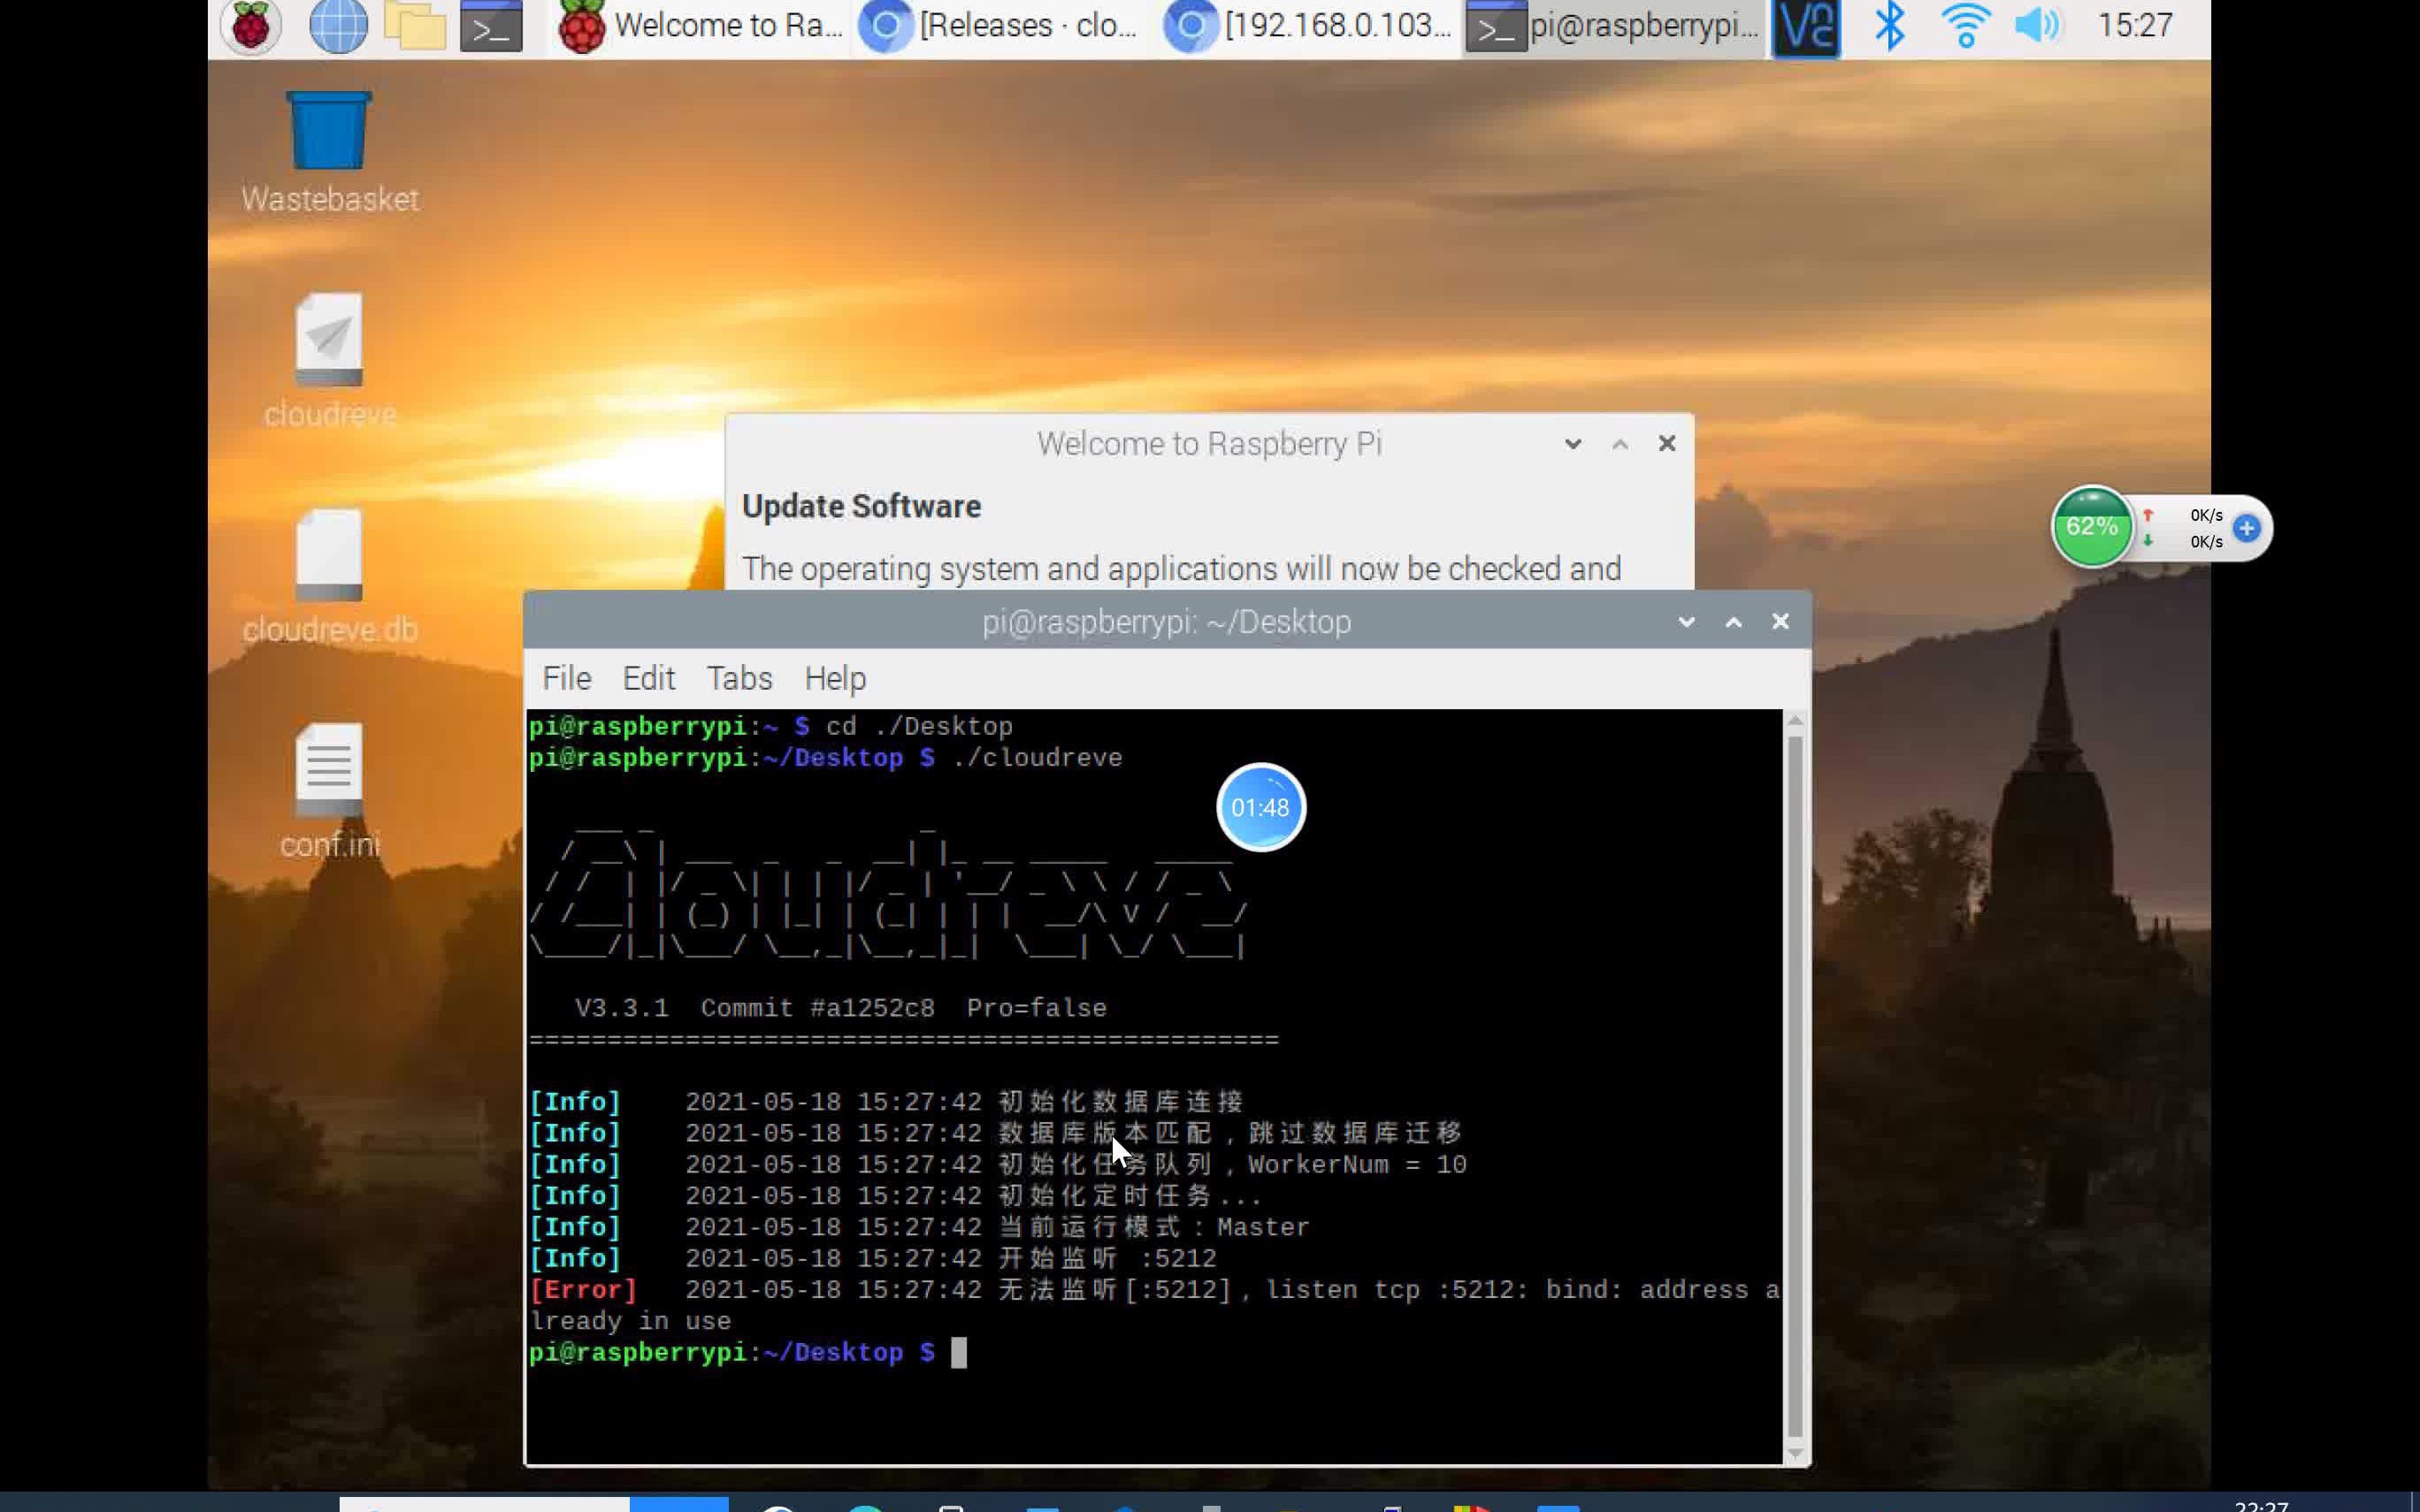
Task: Click the Update Software heading
Action: pyautogui.click(x=861, y=506)
